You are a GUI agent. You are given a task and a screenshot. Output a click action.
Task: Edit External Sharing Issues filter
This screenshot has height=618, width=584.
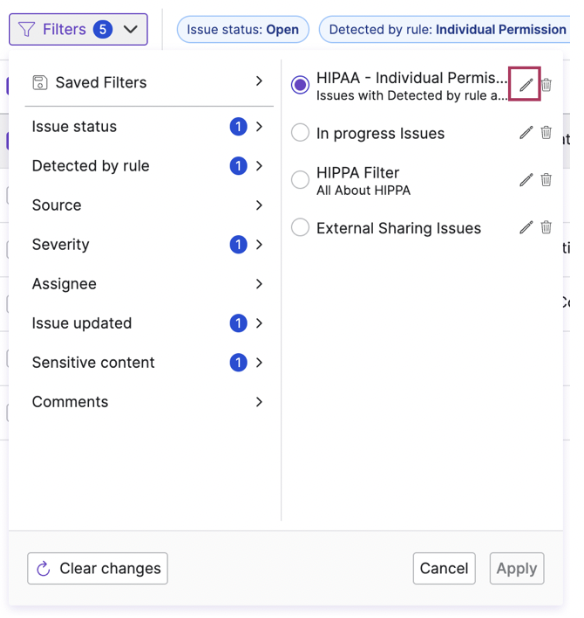pos(526,227)
